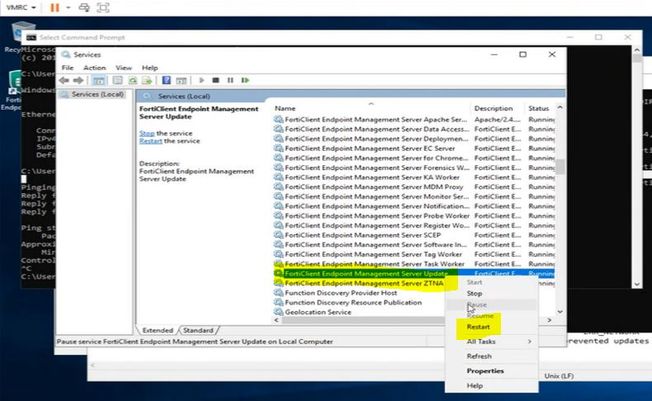The width and height of the screenshot is (652, 401).
Task: Select FortiClient Endpoint Management Server SCEP service
Action: click(x=414, y=235)
